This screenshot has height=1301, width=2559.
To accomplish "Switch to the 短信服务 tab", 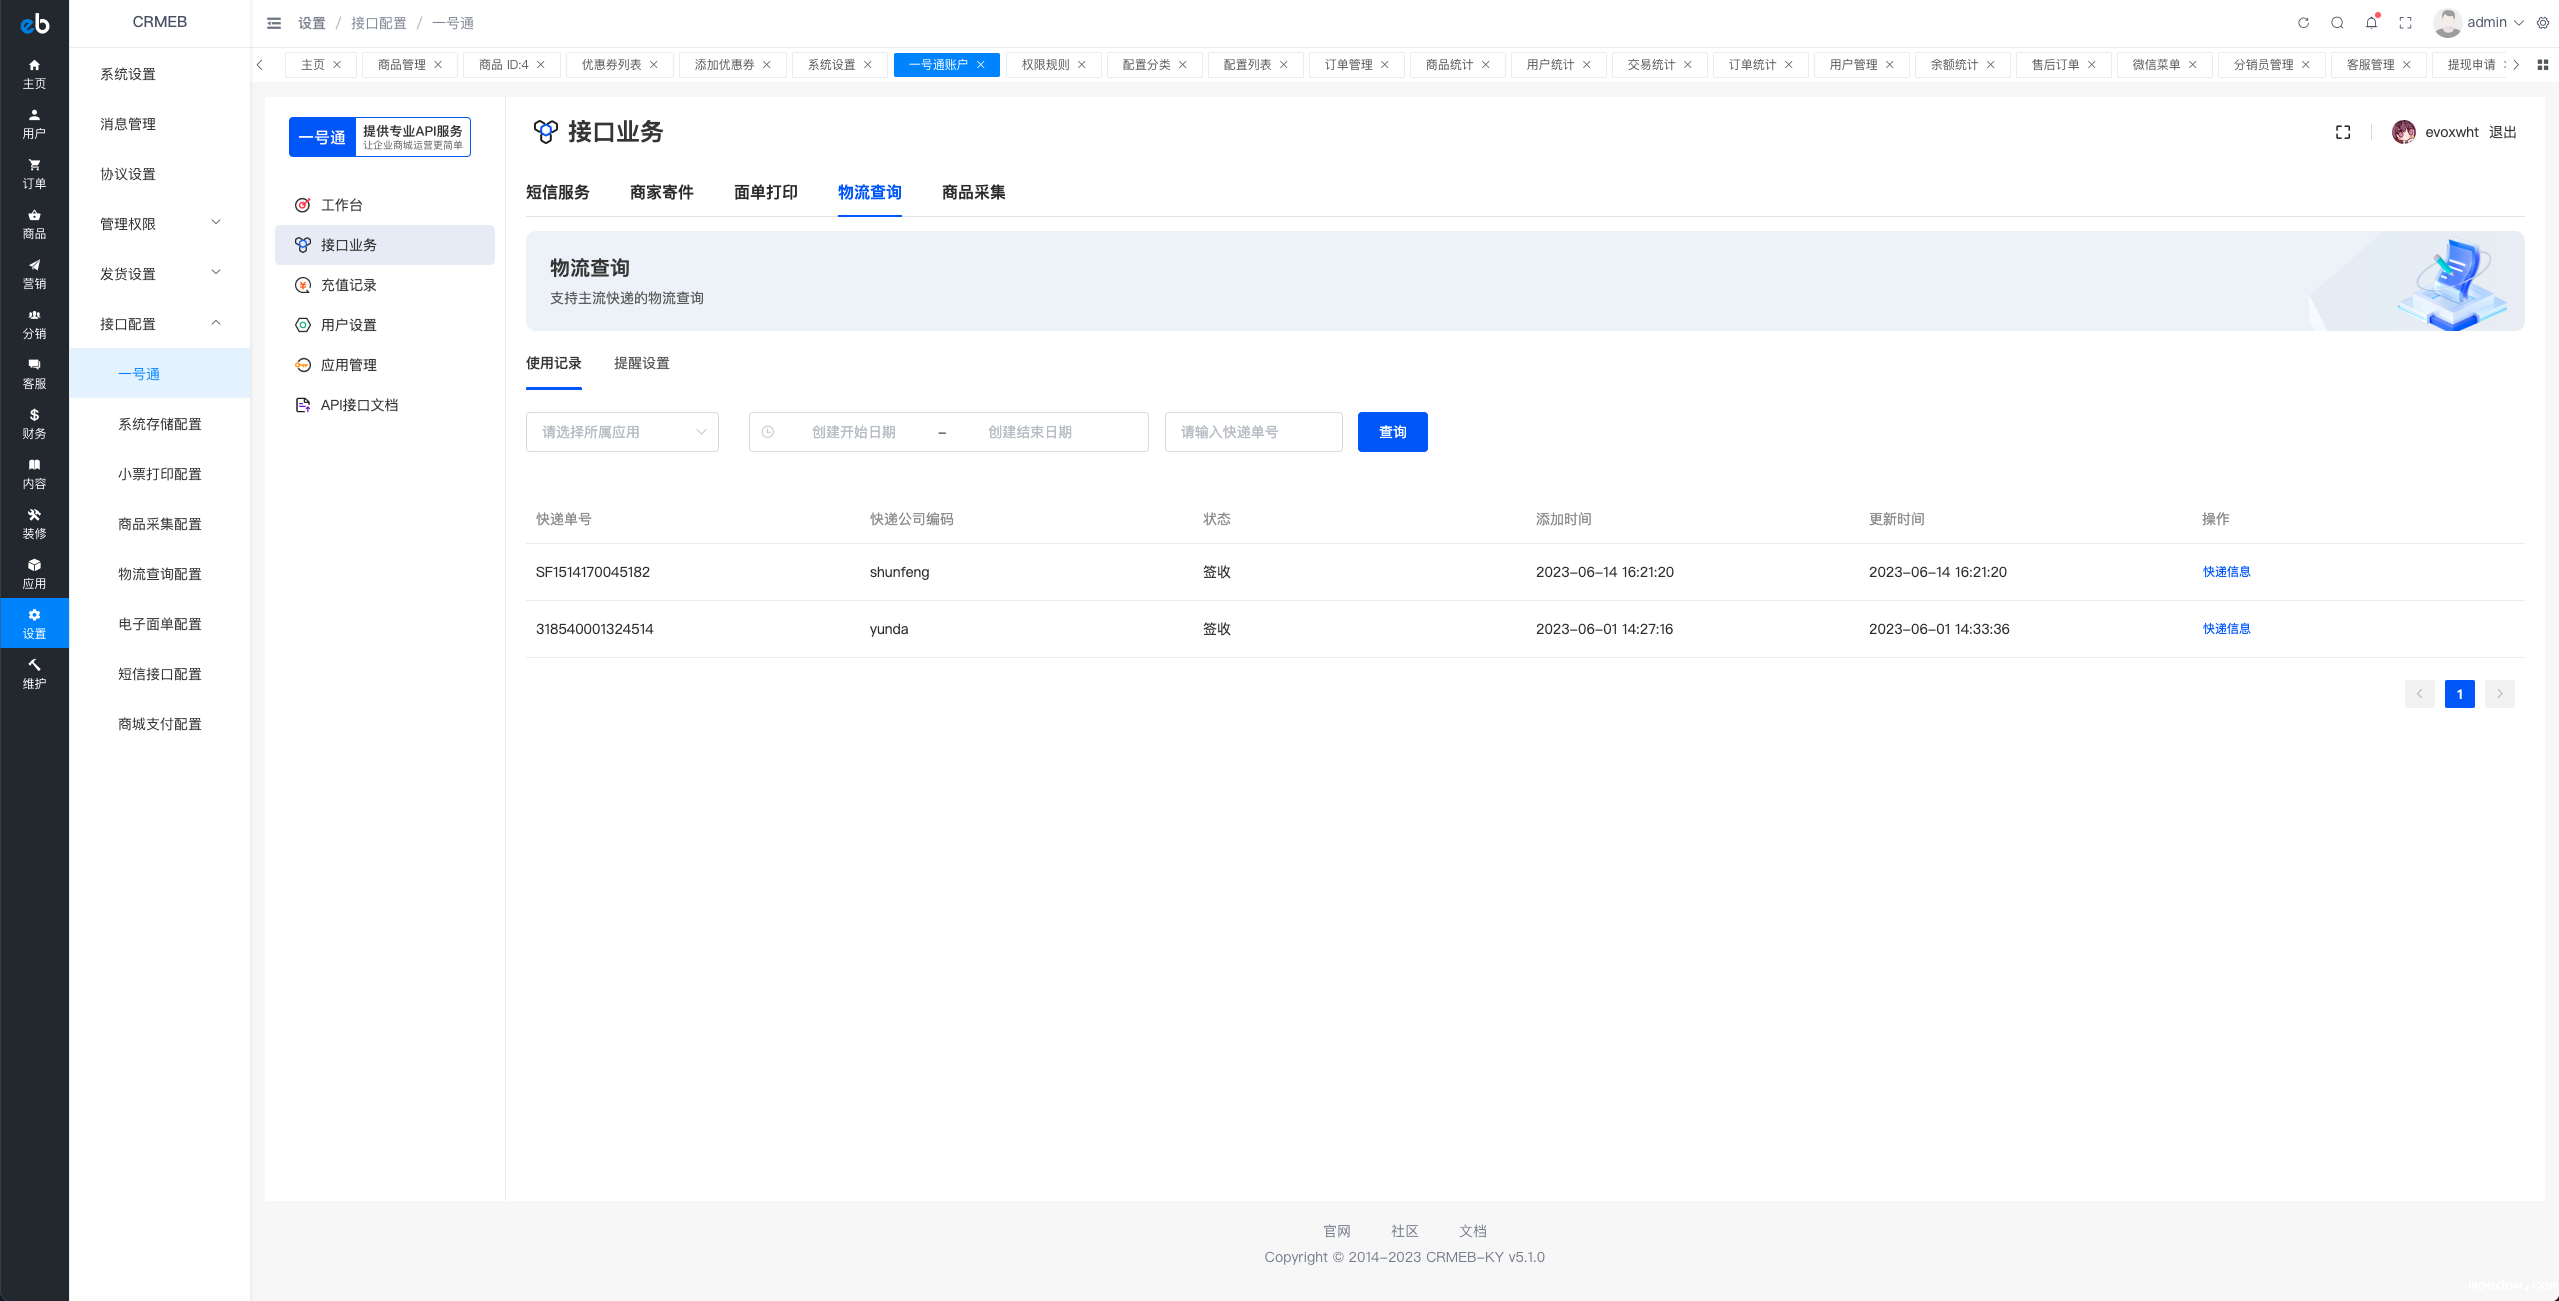I will [x=557, y=192].
